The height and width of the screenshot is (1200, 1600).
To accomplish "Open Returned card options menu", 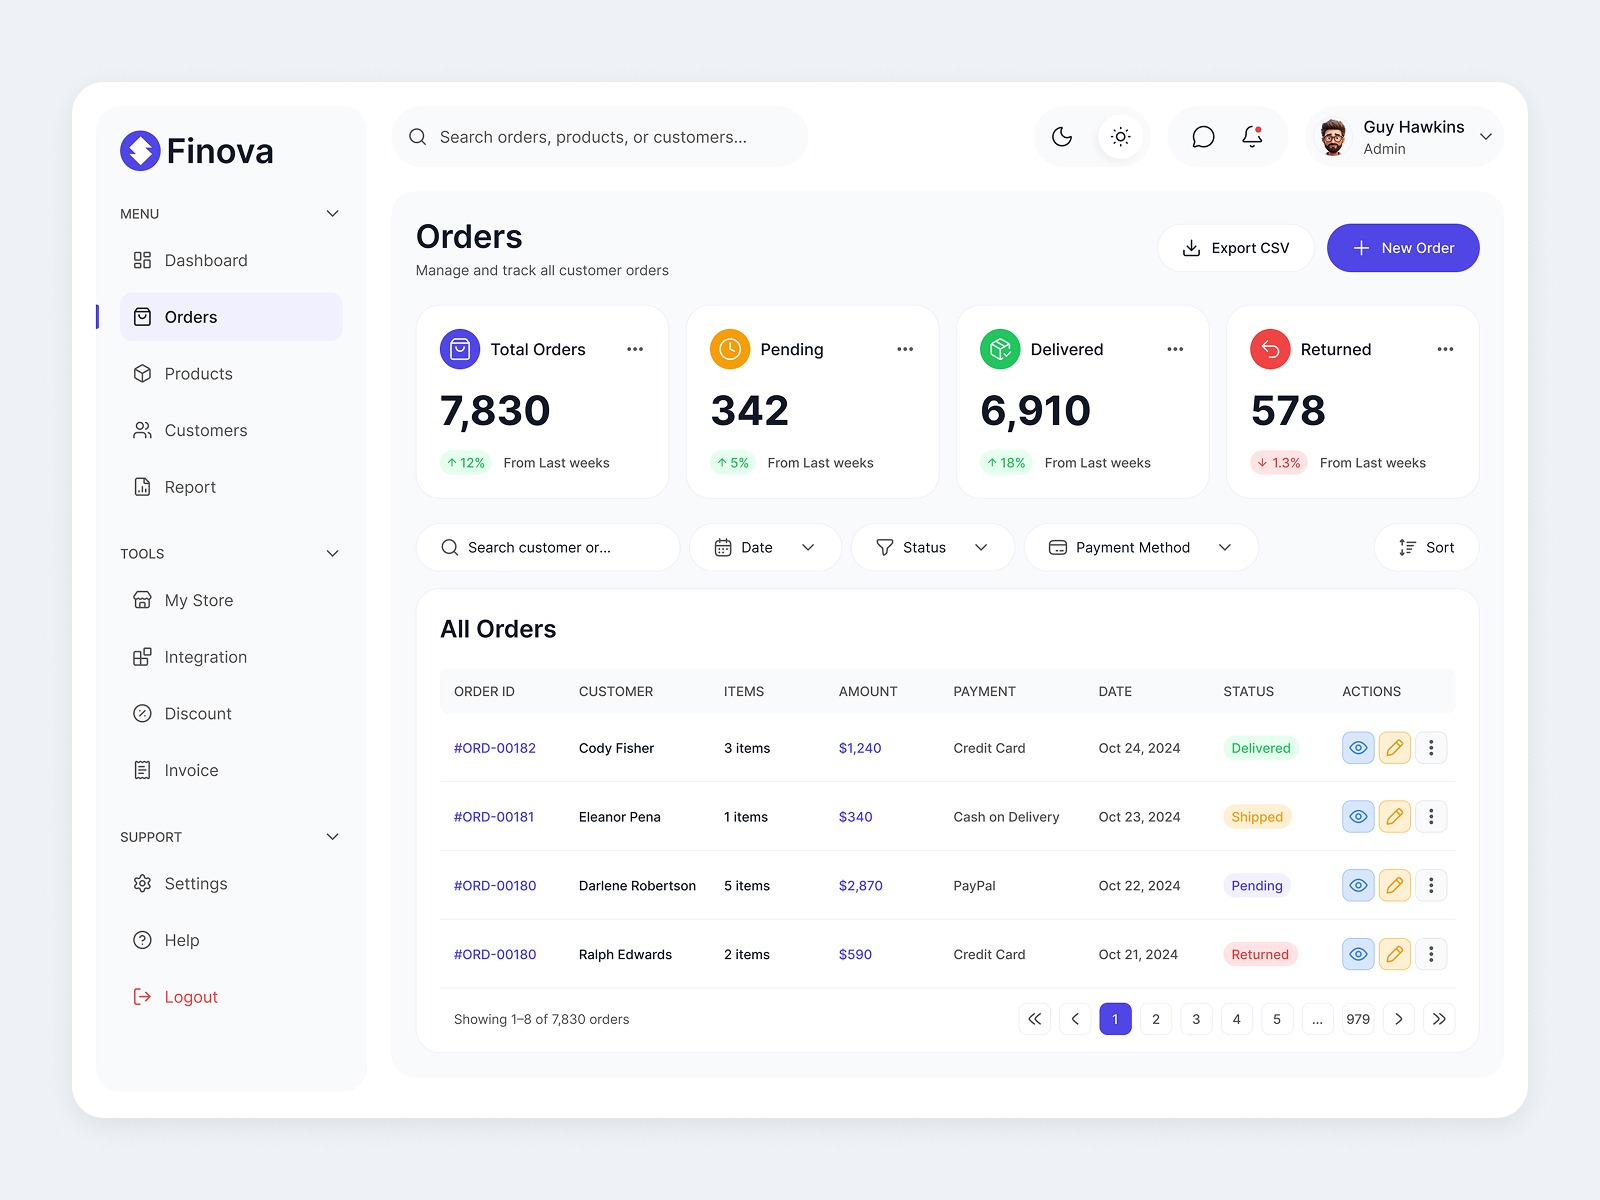I will [1445, 349].
